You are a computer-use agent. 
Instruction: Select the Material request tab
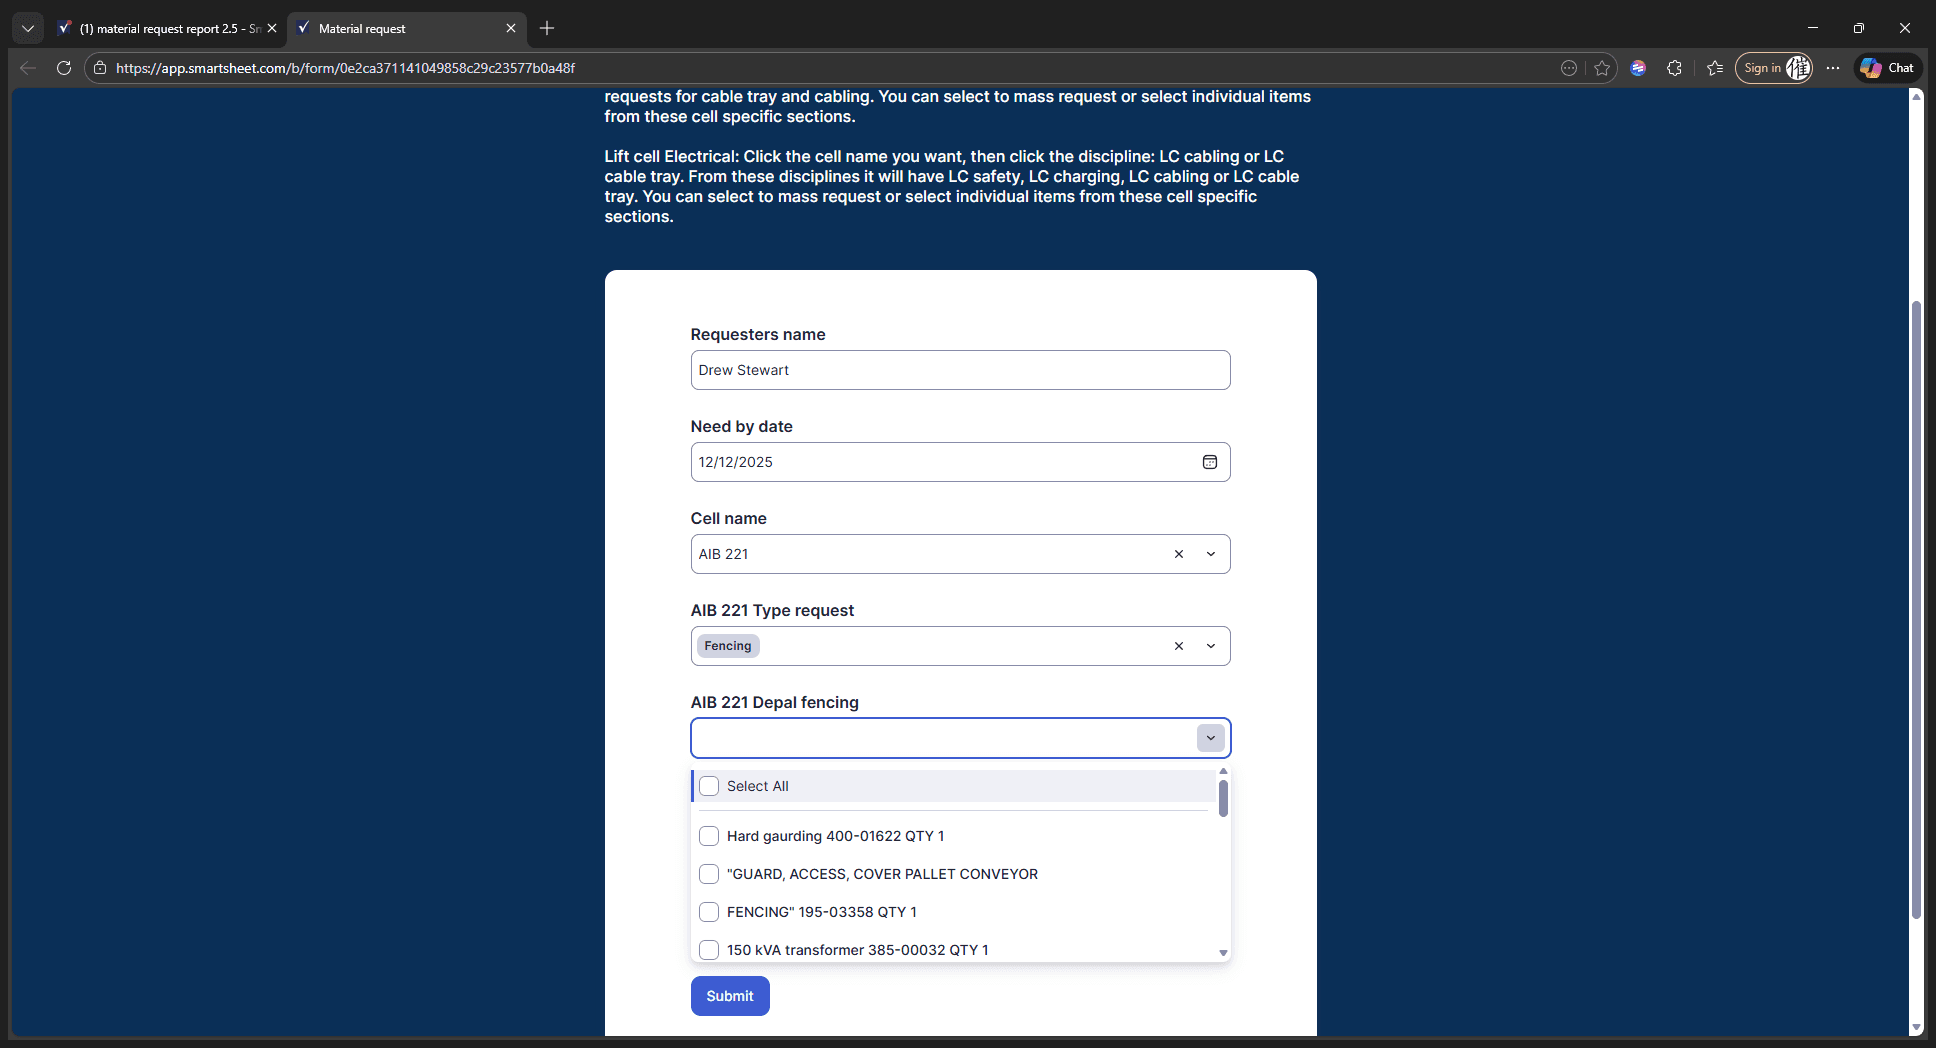(x=405, y=28)
